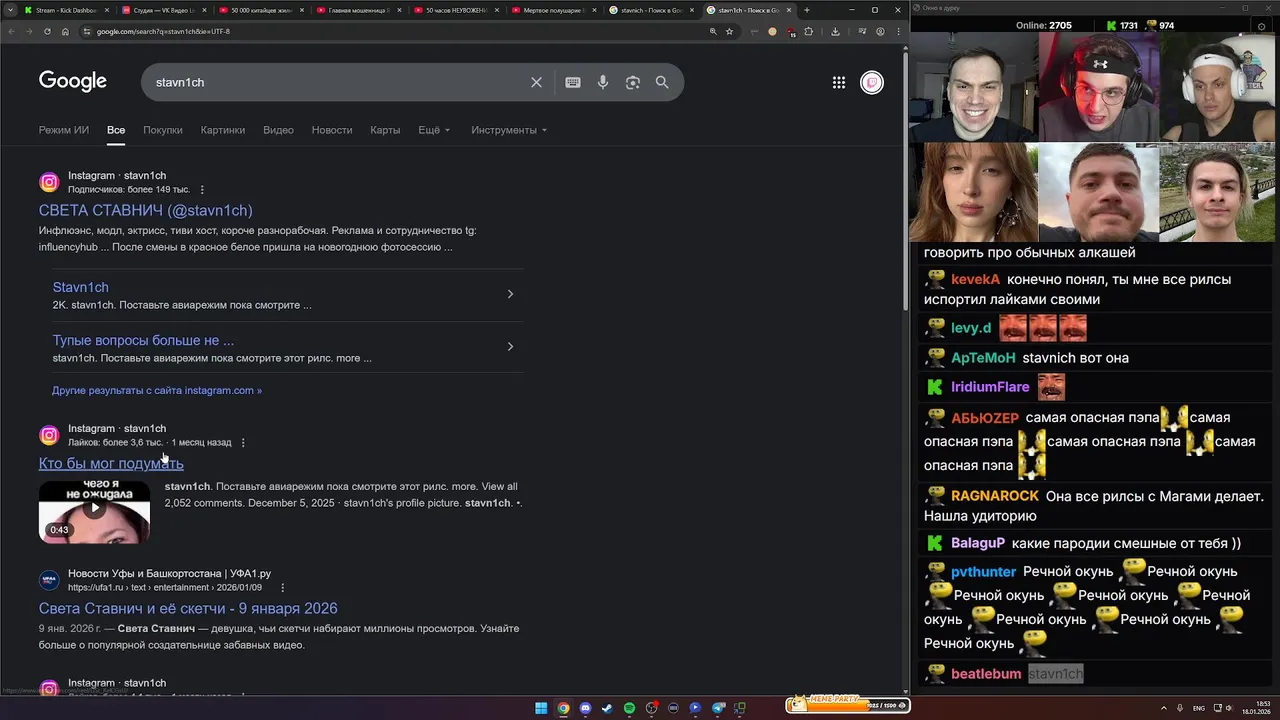
Task: Play the 0:43 video thumbnail
Action: (94, 512)
